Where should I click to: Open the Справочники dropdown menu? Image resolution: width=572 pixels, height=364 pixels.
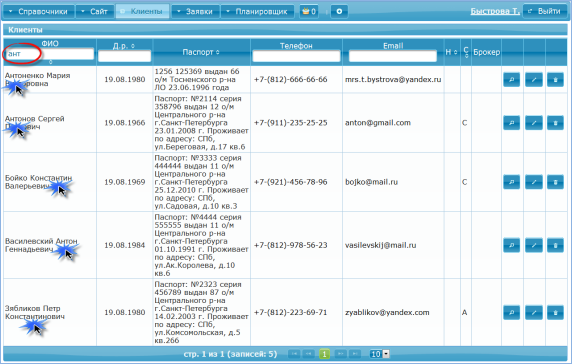click(x=39, y=11)
